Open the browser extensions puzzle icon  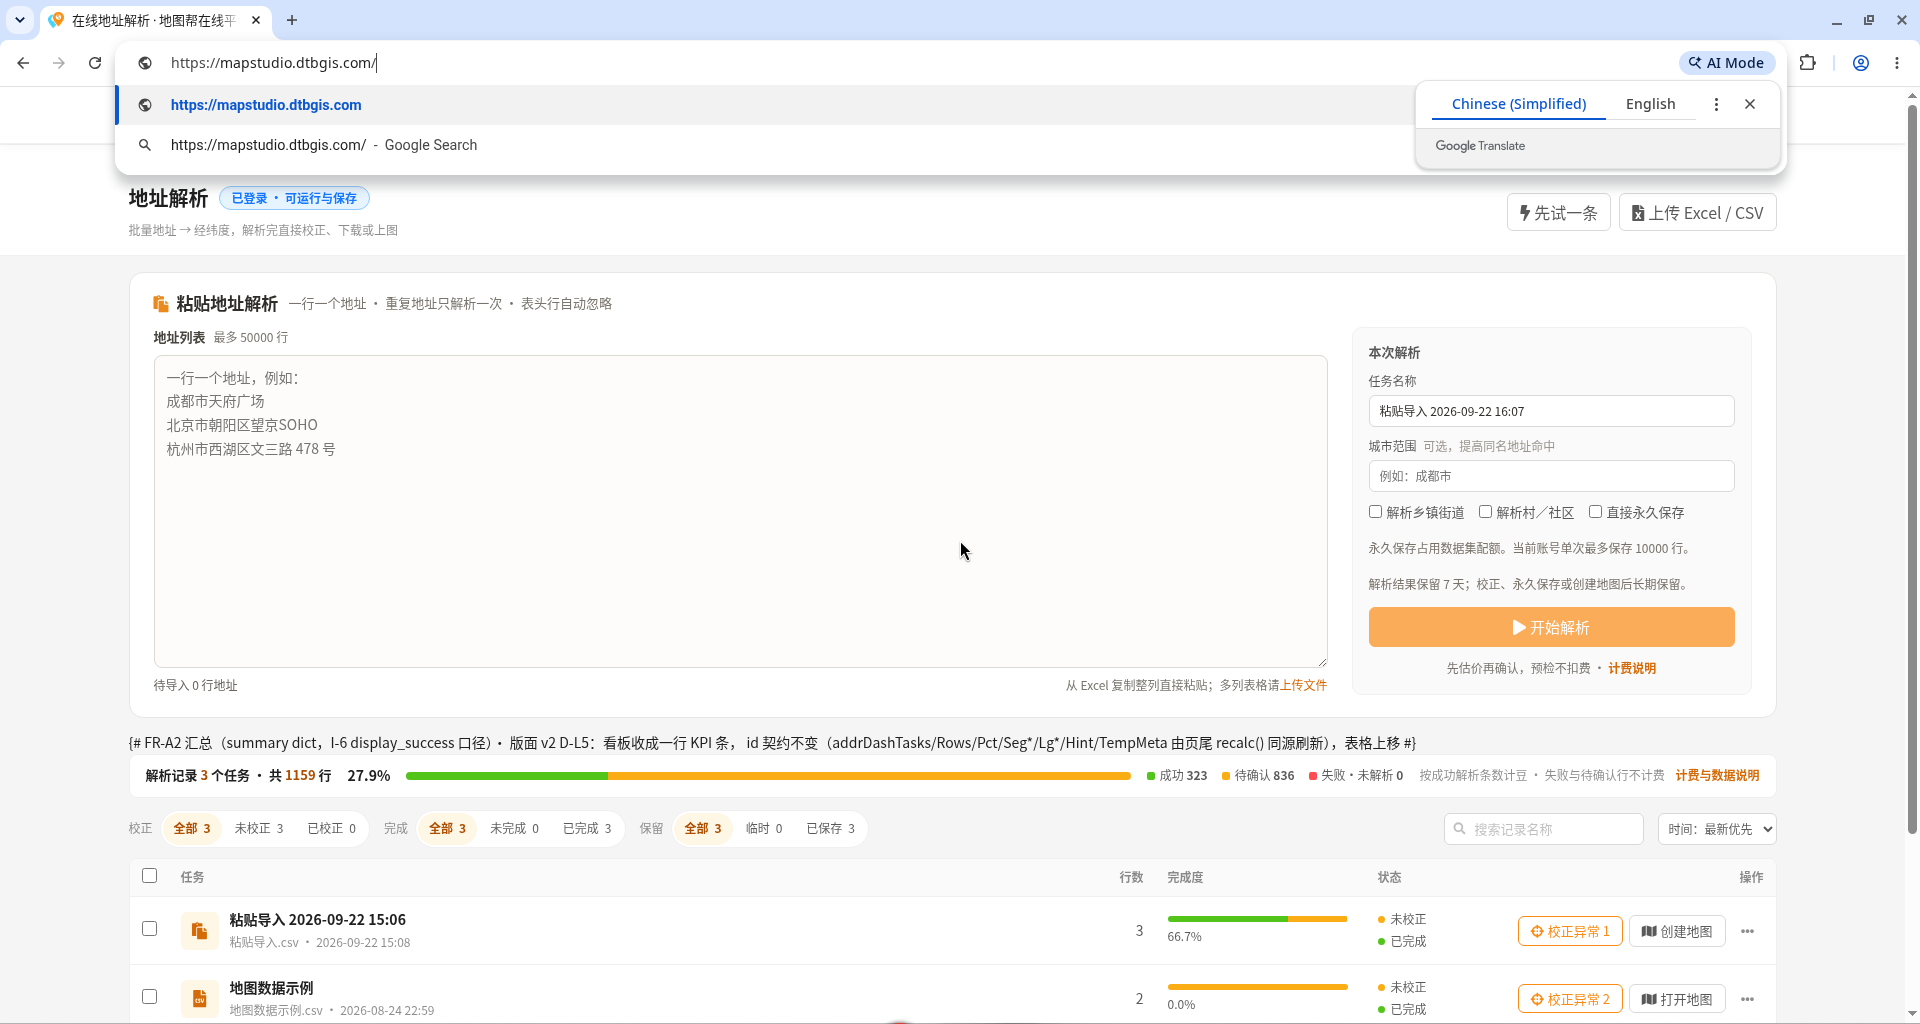click(1807, 63)
